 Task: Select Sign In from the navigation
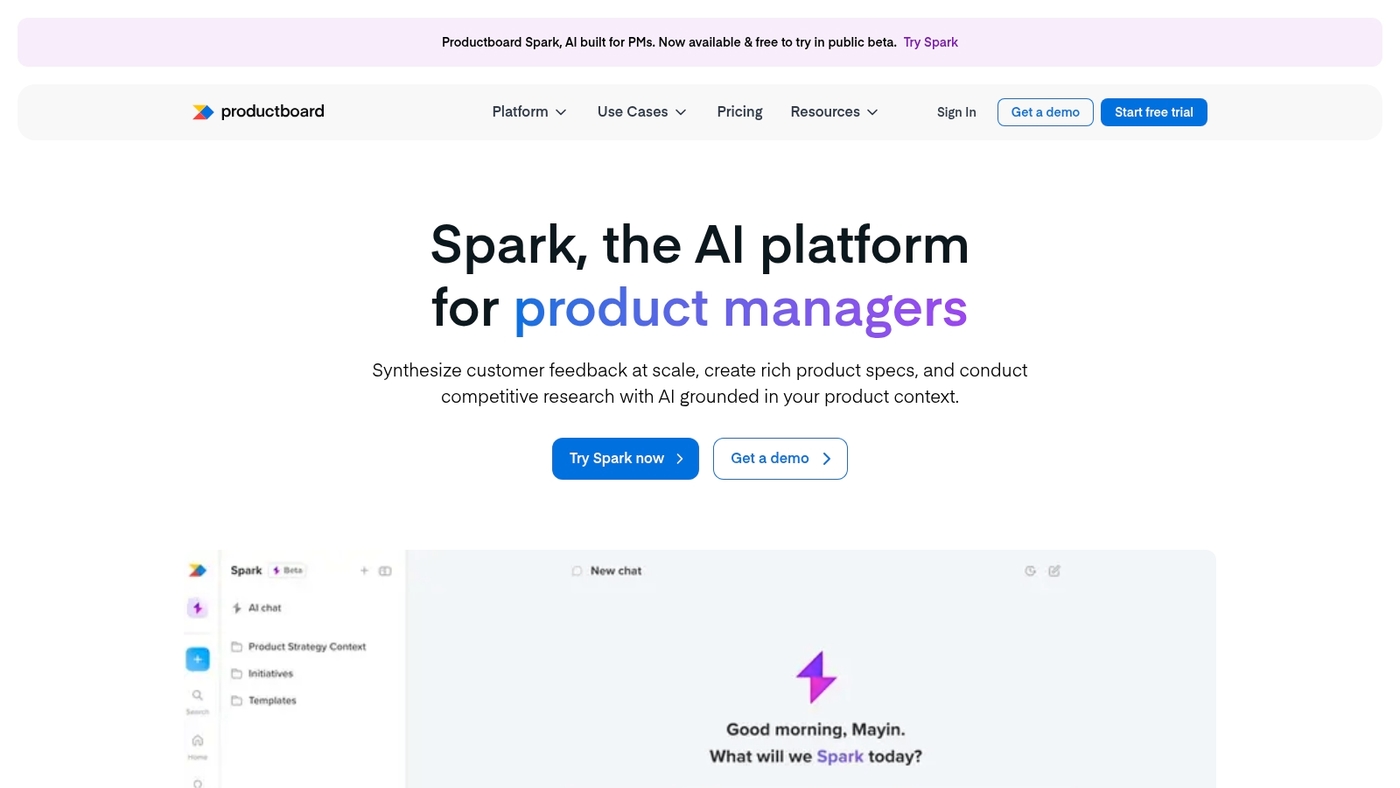[956, 111]
